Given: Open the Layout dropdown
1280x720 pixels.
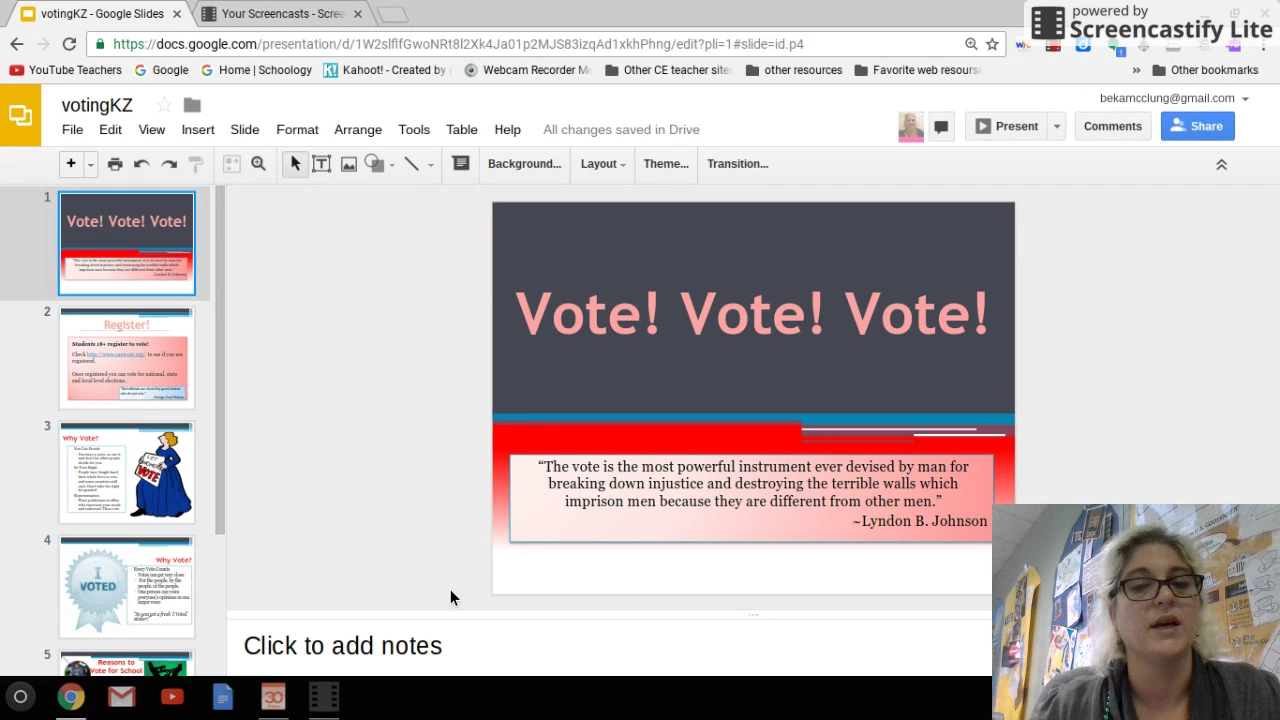Looking at the screenshot, I should [603, 164].
